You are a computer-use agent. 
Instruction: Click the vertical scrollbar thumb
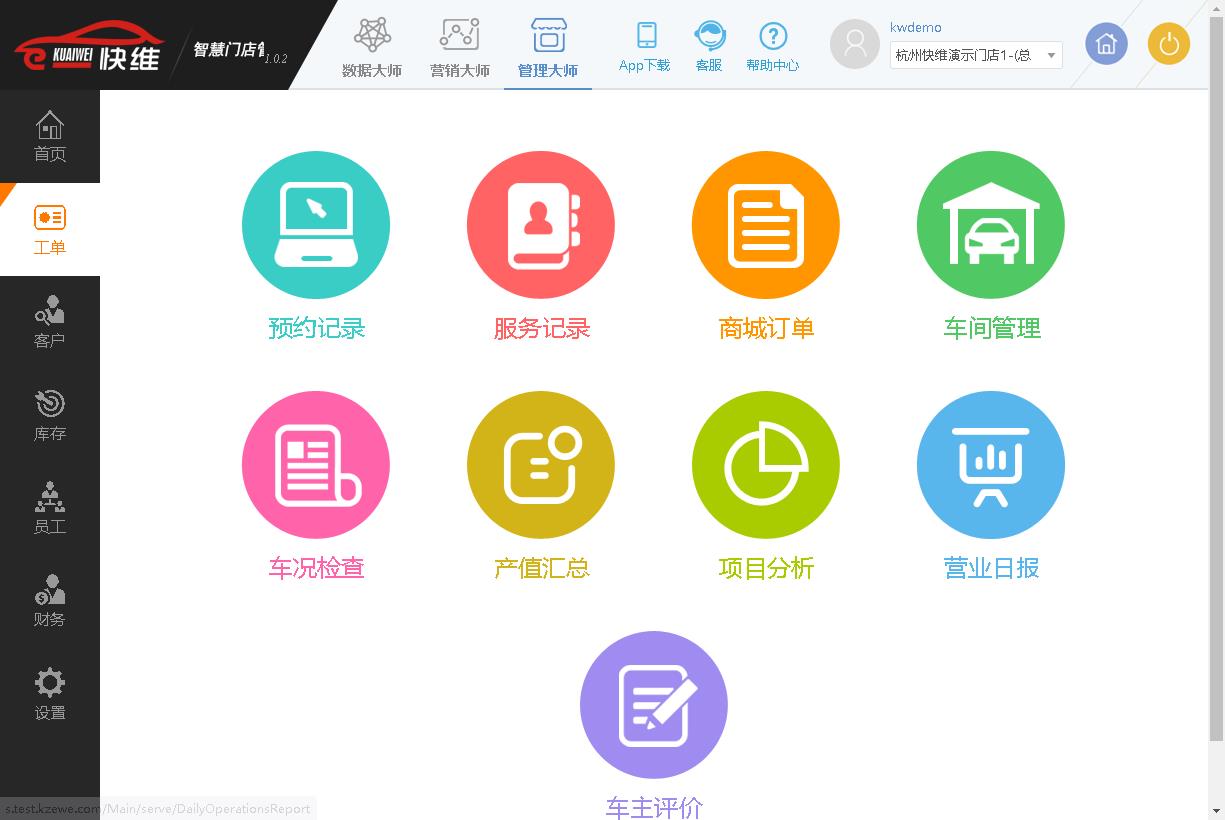tap(1216, 378)
